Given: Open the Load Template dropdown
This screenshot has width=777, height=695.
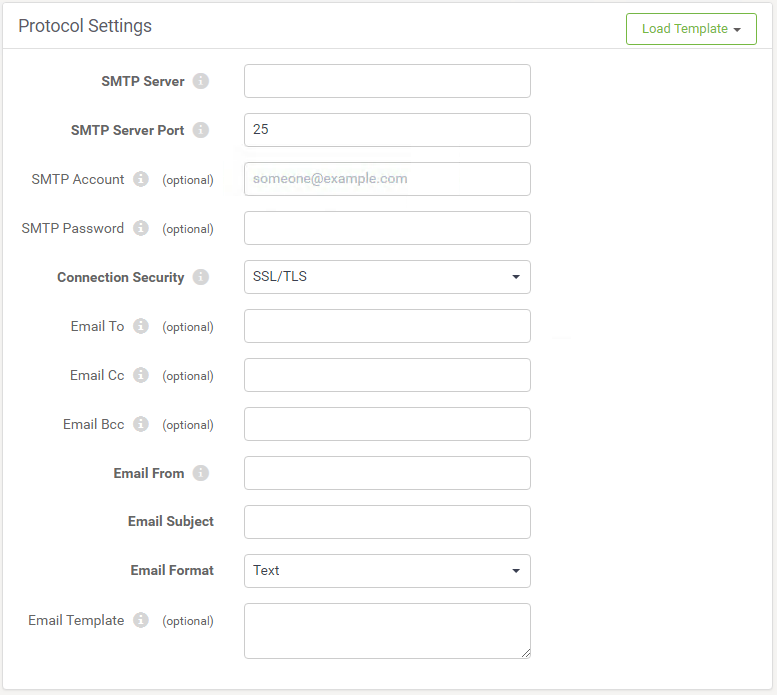Looking at the screenshot, I should (691, 29).
